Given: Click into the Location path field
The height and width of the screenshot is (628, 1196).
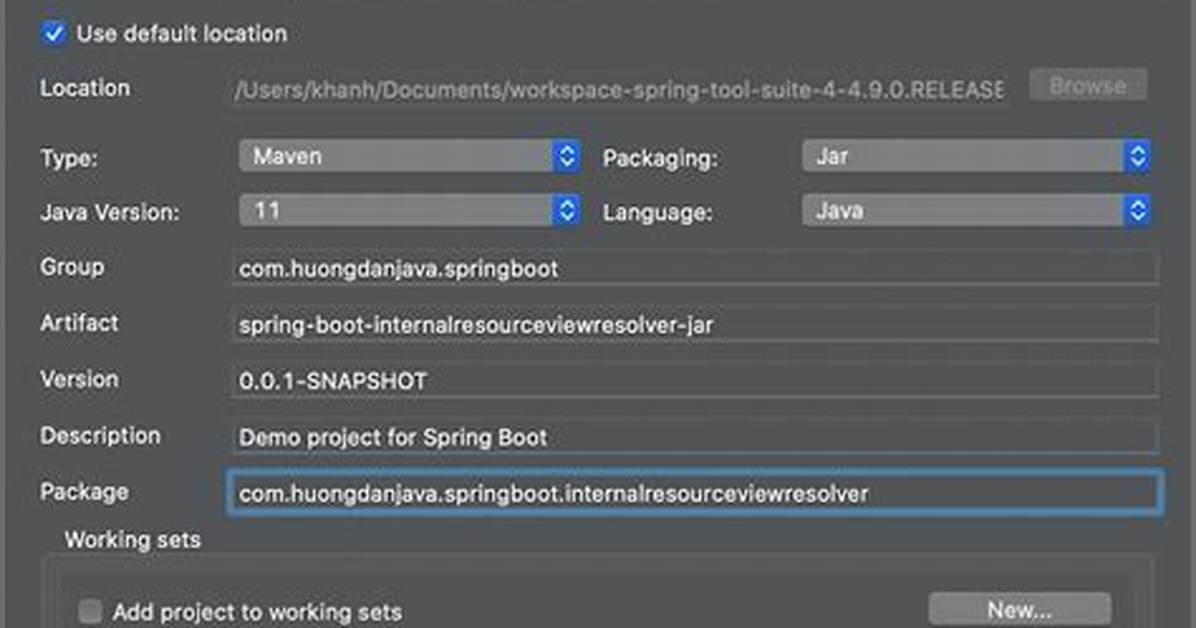Looking at the screenshot, I should tap(619, 90).
